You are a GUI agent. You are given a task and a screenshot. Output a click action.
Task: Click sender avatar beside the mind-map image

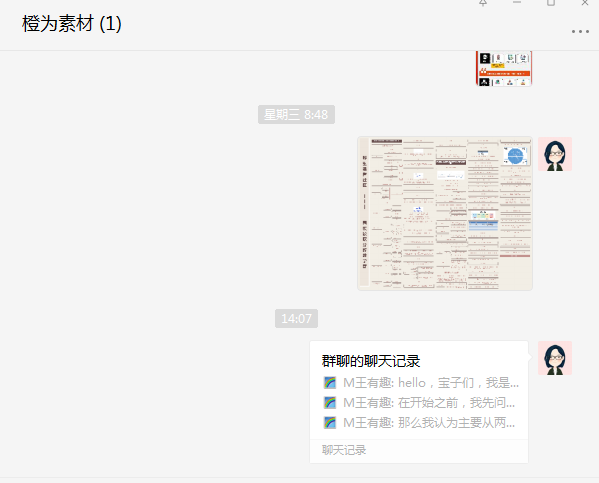[555, 154]
